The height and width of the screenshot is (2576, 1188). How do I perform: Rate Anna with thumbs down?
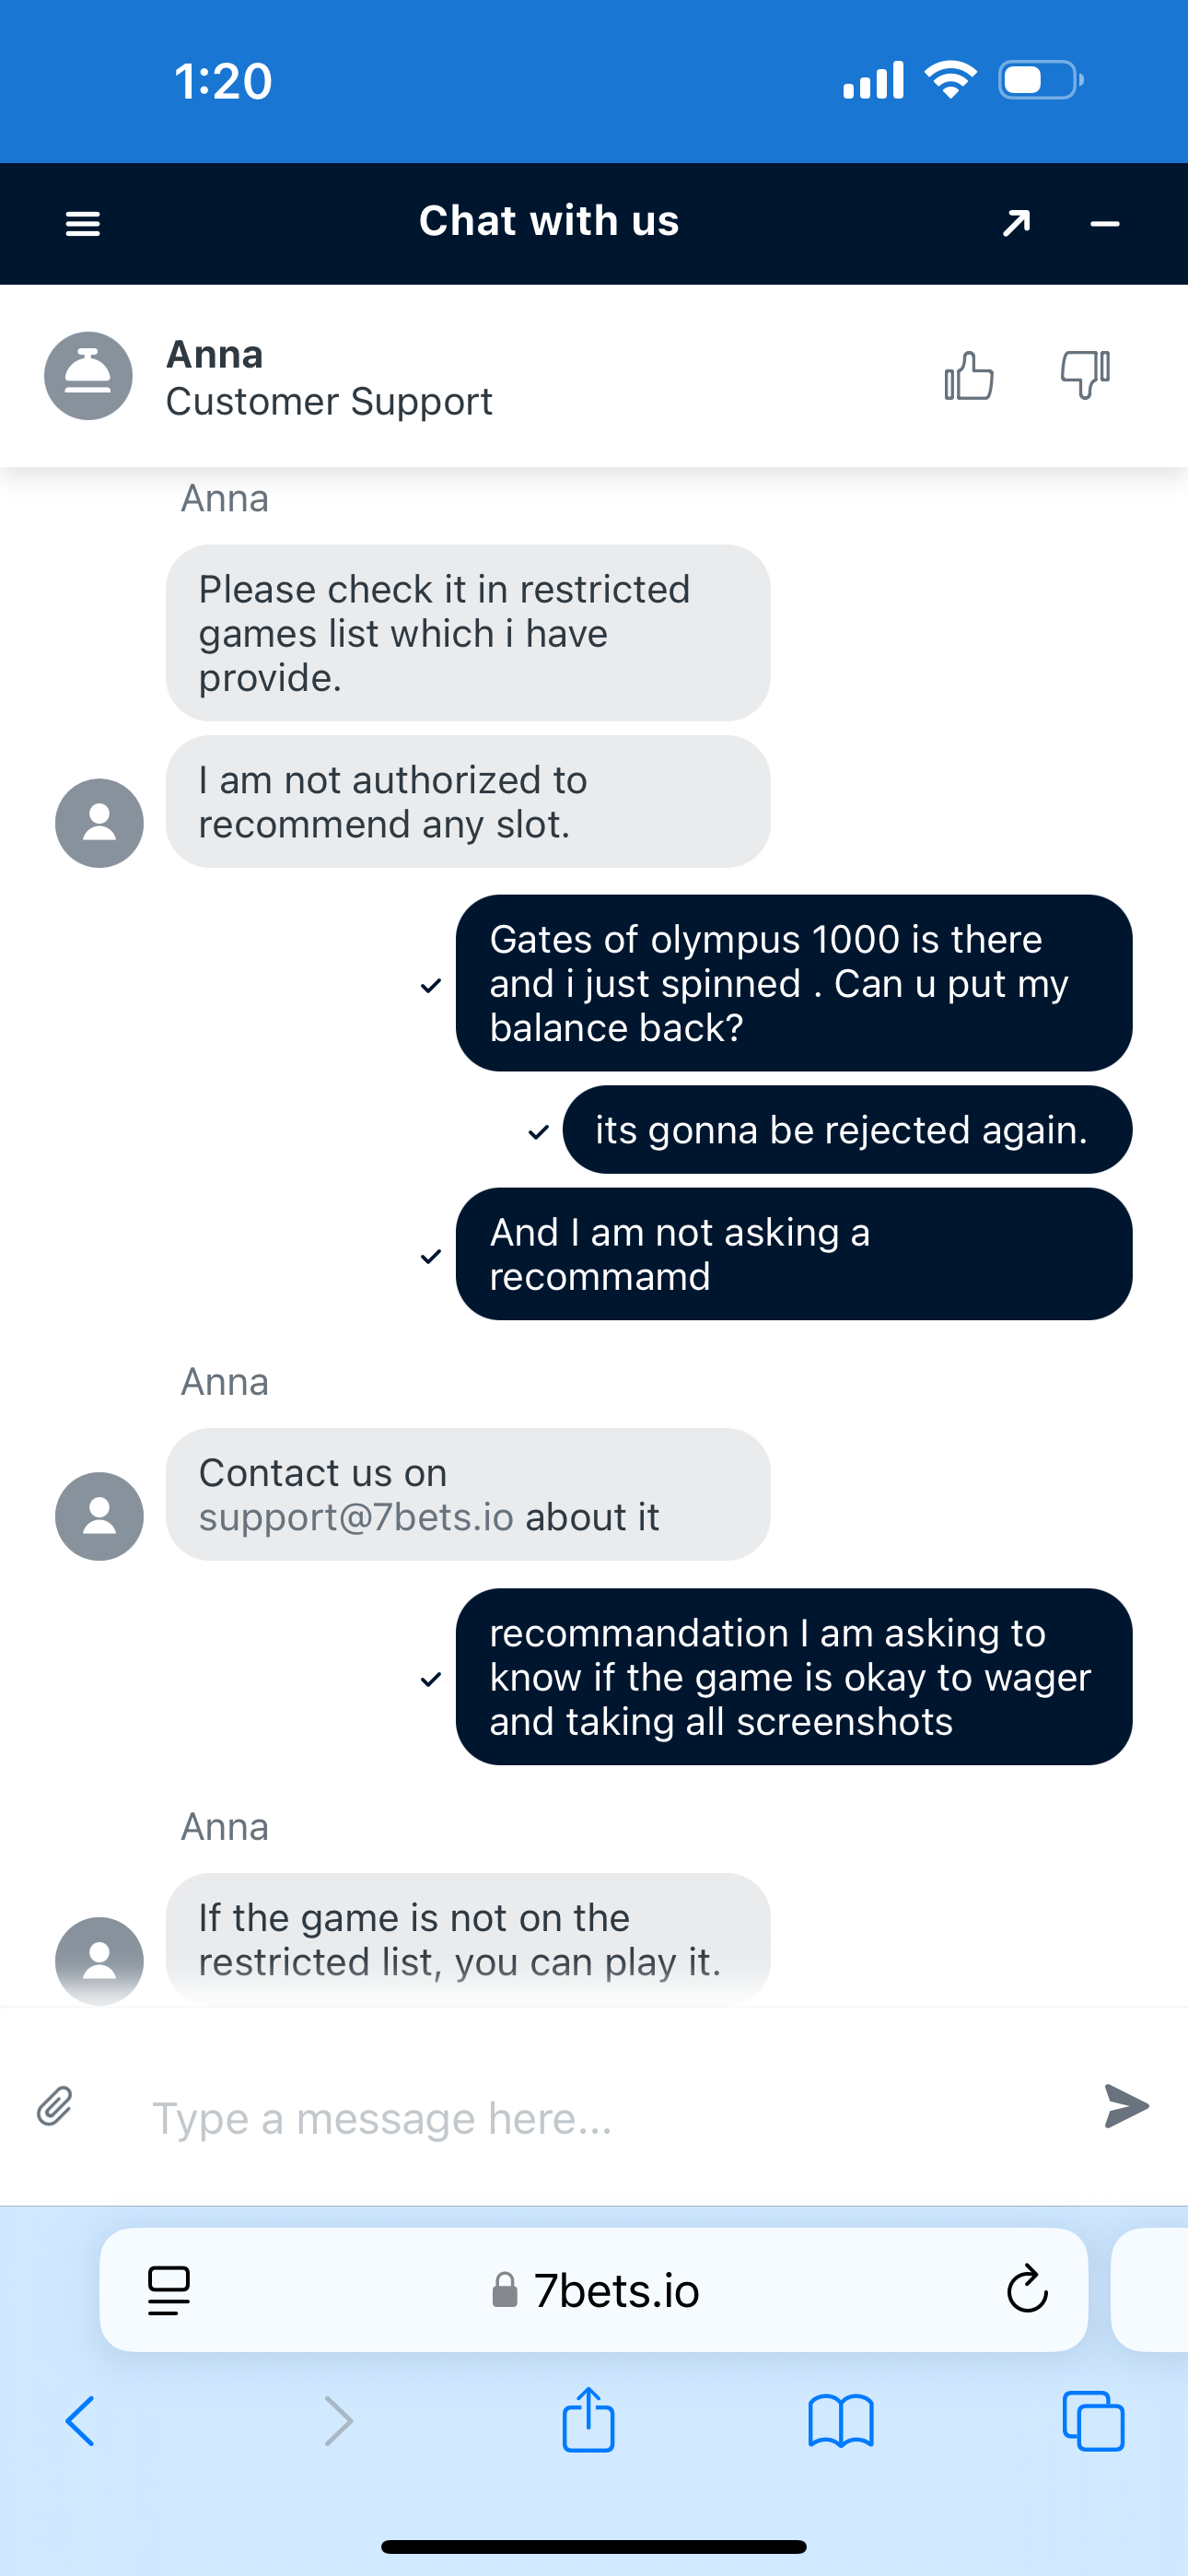(1085, 376)
